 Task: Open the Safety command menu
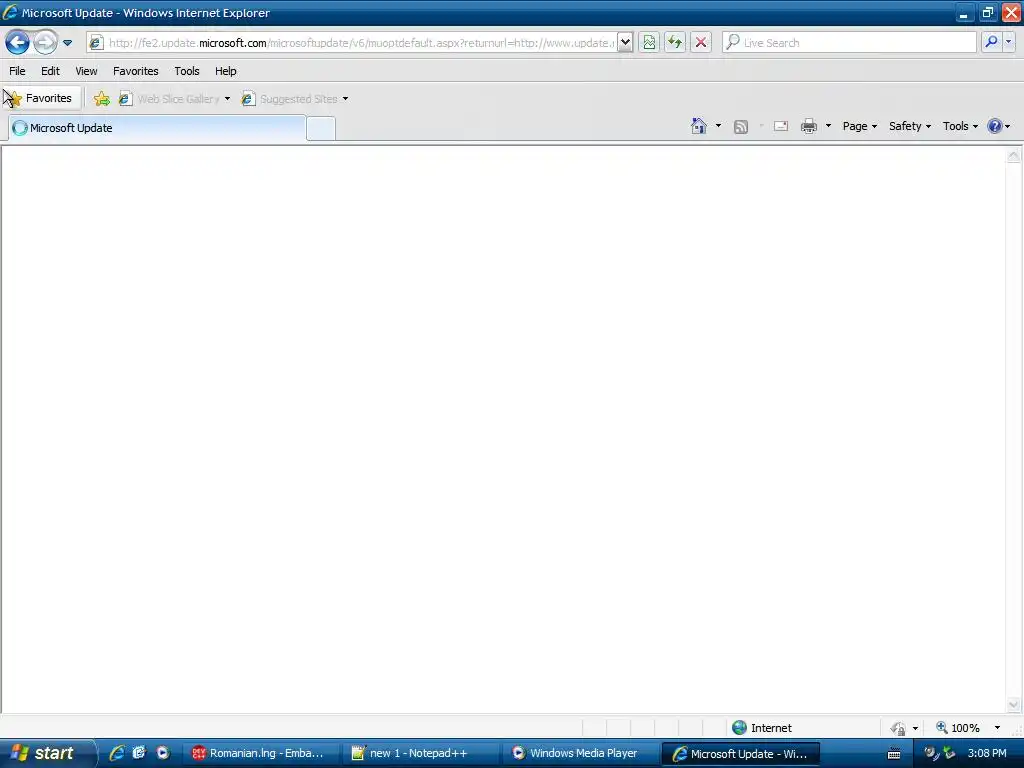tap(910, 126)
